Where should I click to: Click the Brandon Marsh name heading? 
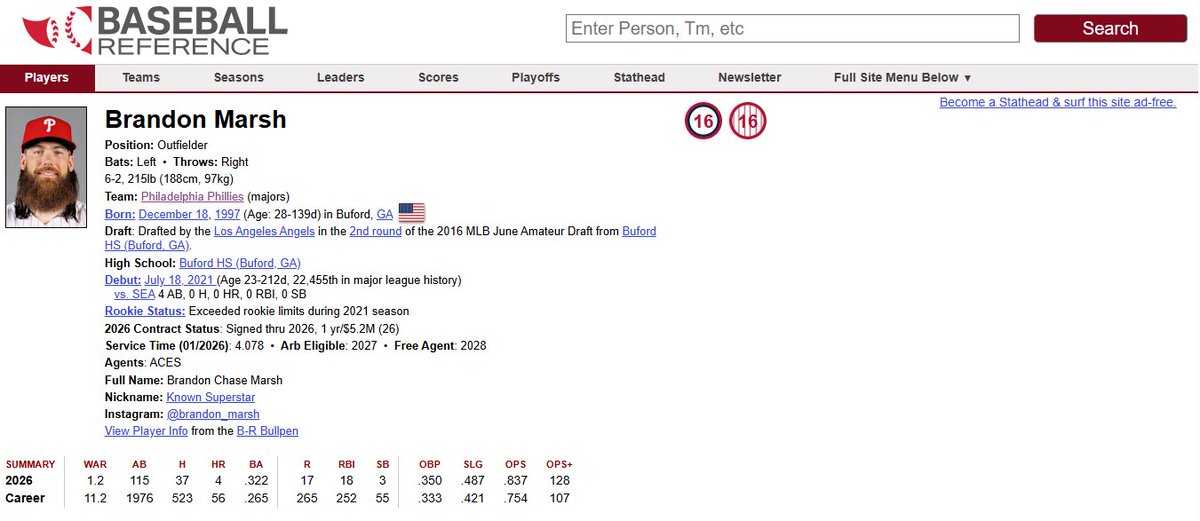click(196, 120)
